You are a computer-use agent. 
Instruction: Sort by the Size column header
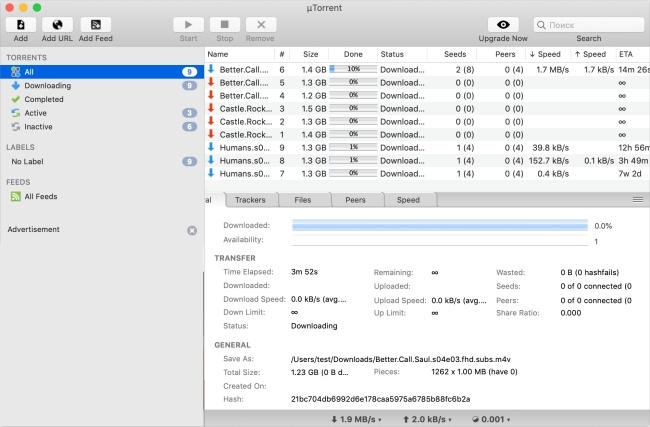tap(310, 54)
